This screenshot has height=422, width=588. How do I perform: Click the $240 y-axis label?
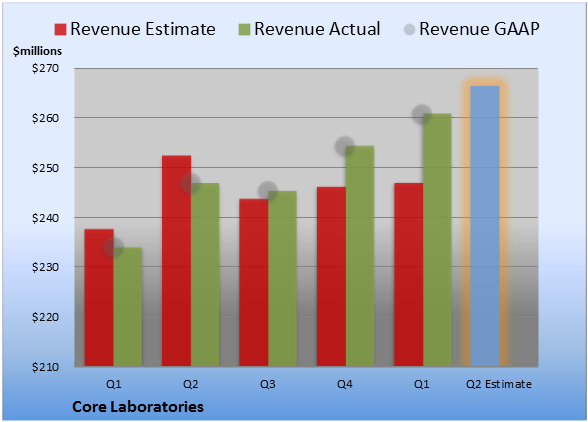click(45, 218)
